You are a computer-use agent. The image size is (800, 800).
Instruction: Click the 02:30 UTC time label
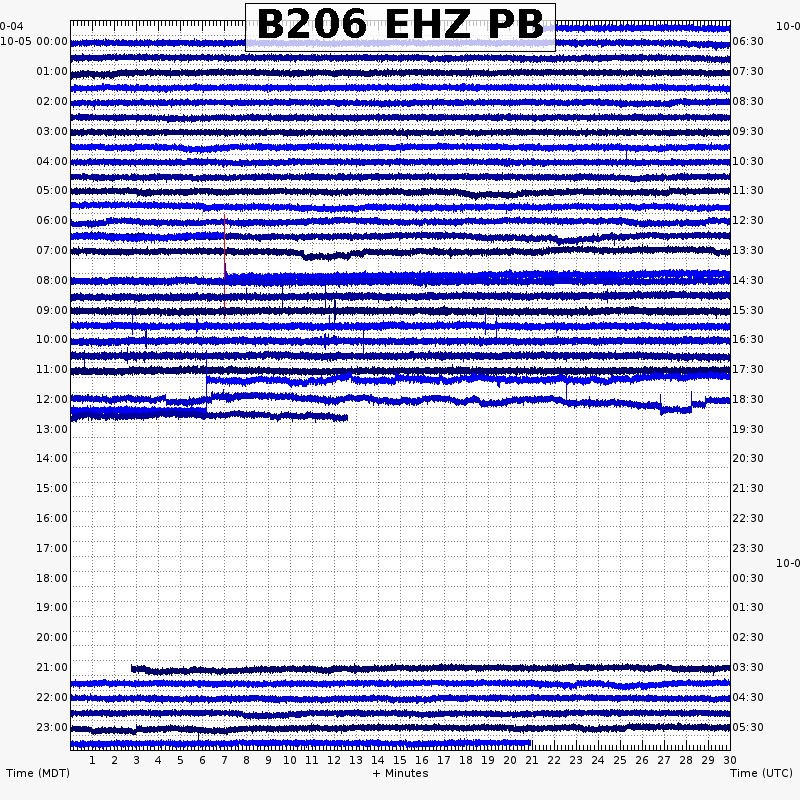tap(748, 637)
